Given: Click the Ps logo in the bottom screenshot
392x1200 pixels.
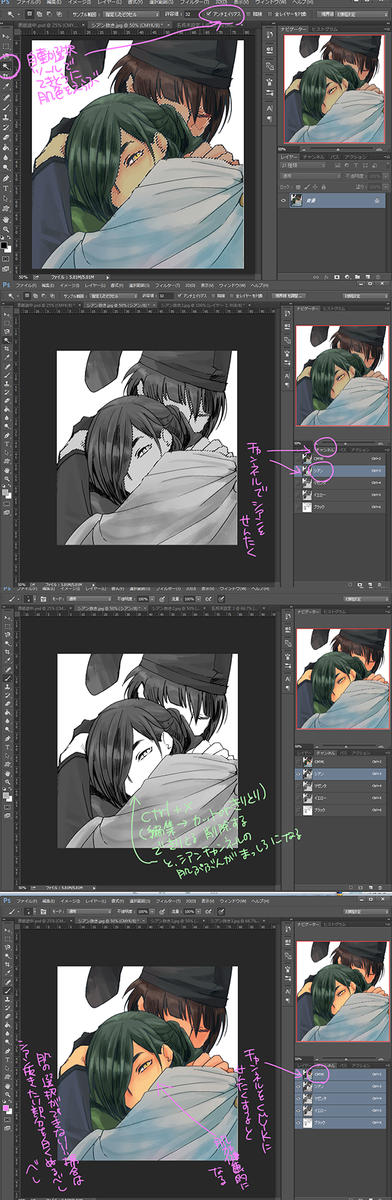Looking at the screenshot, I should point(6,901).
